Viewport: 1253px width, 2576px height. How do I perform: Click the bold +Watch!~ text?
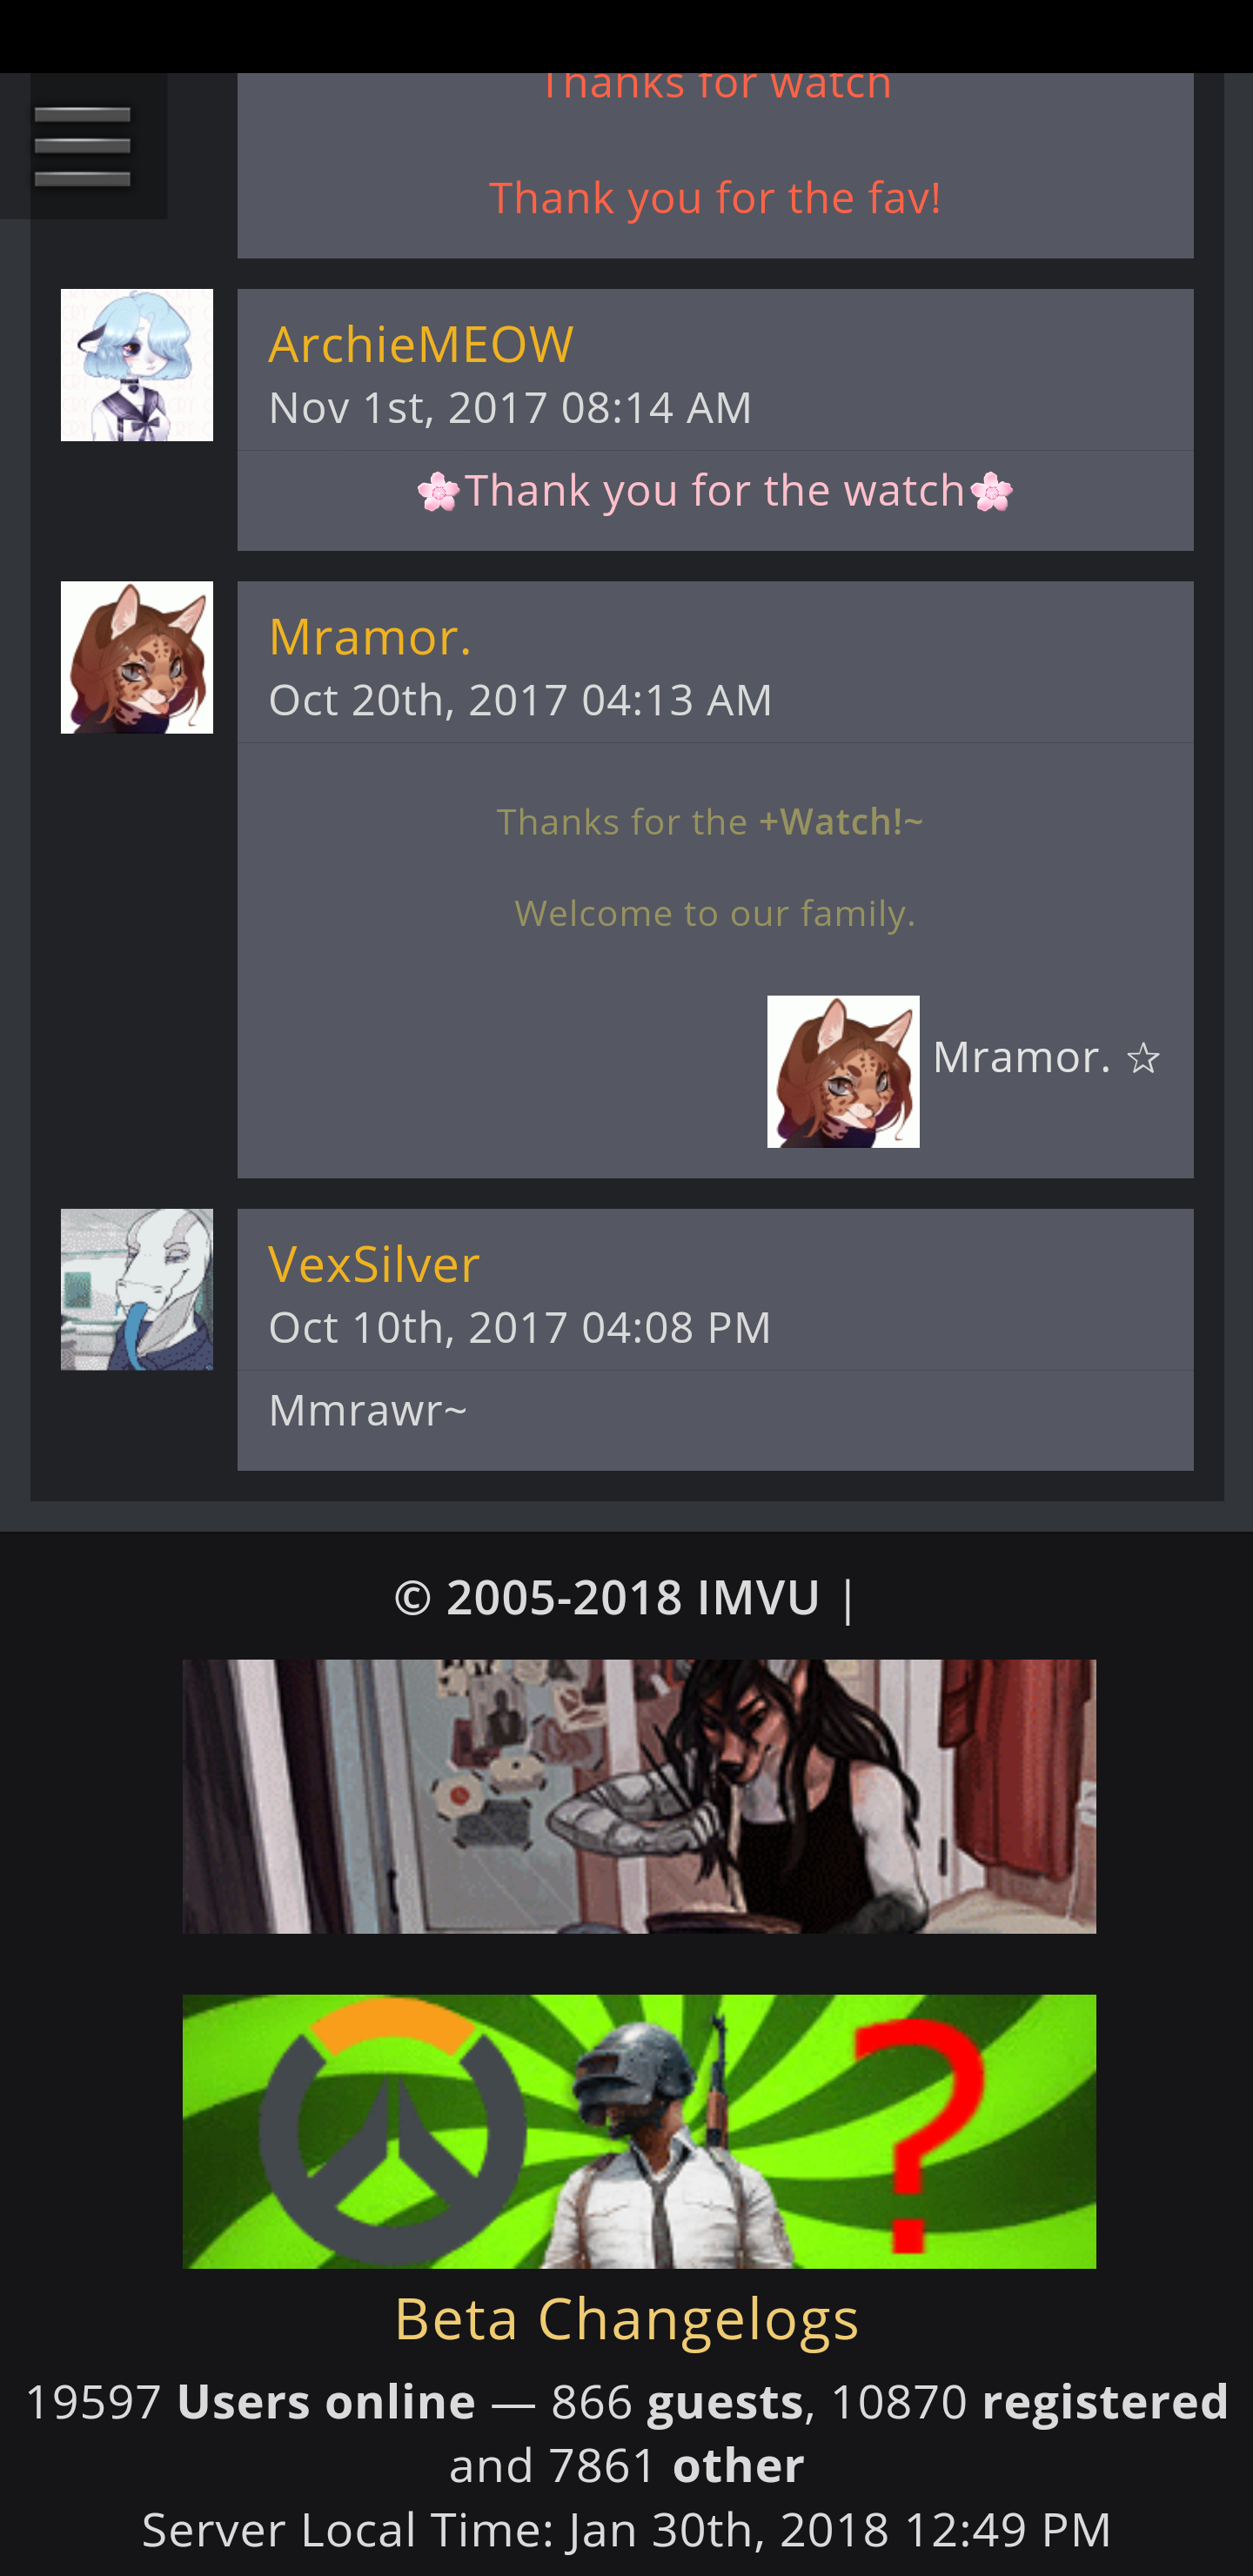(841, 822)
